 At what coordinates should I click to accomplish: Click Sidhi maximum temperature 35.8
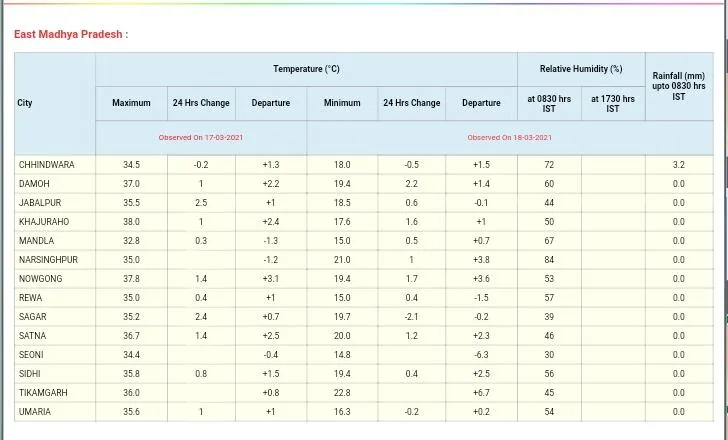tap(131, 374)
